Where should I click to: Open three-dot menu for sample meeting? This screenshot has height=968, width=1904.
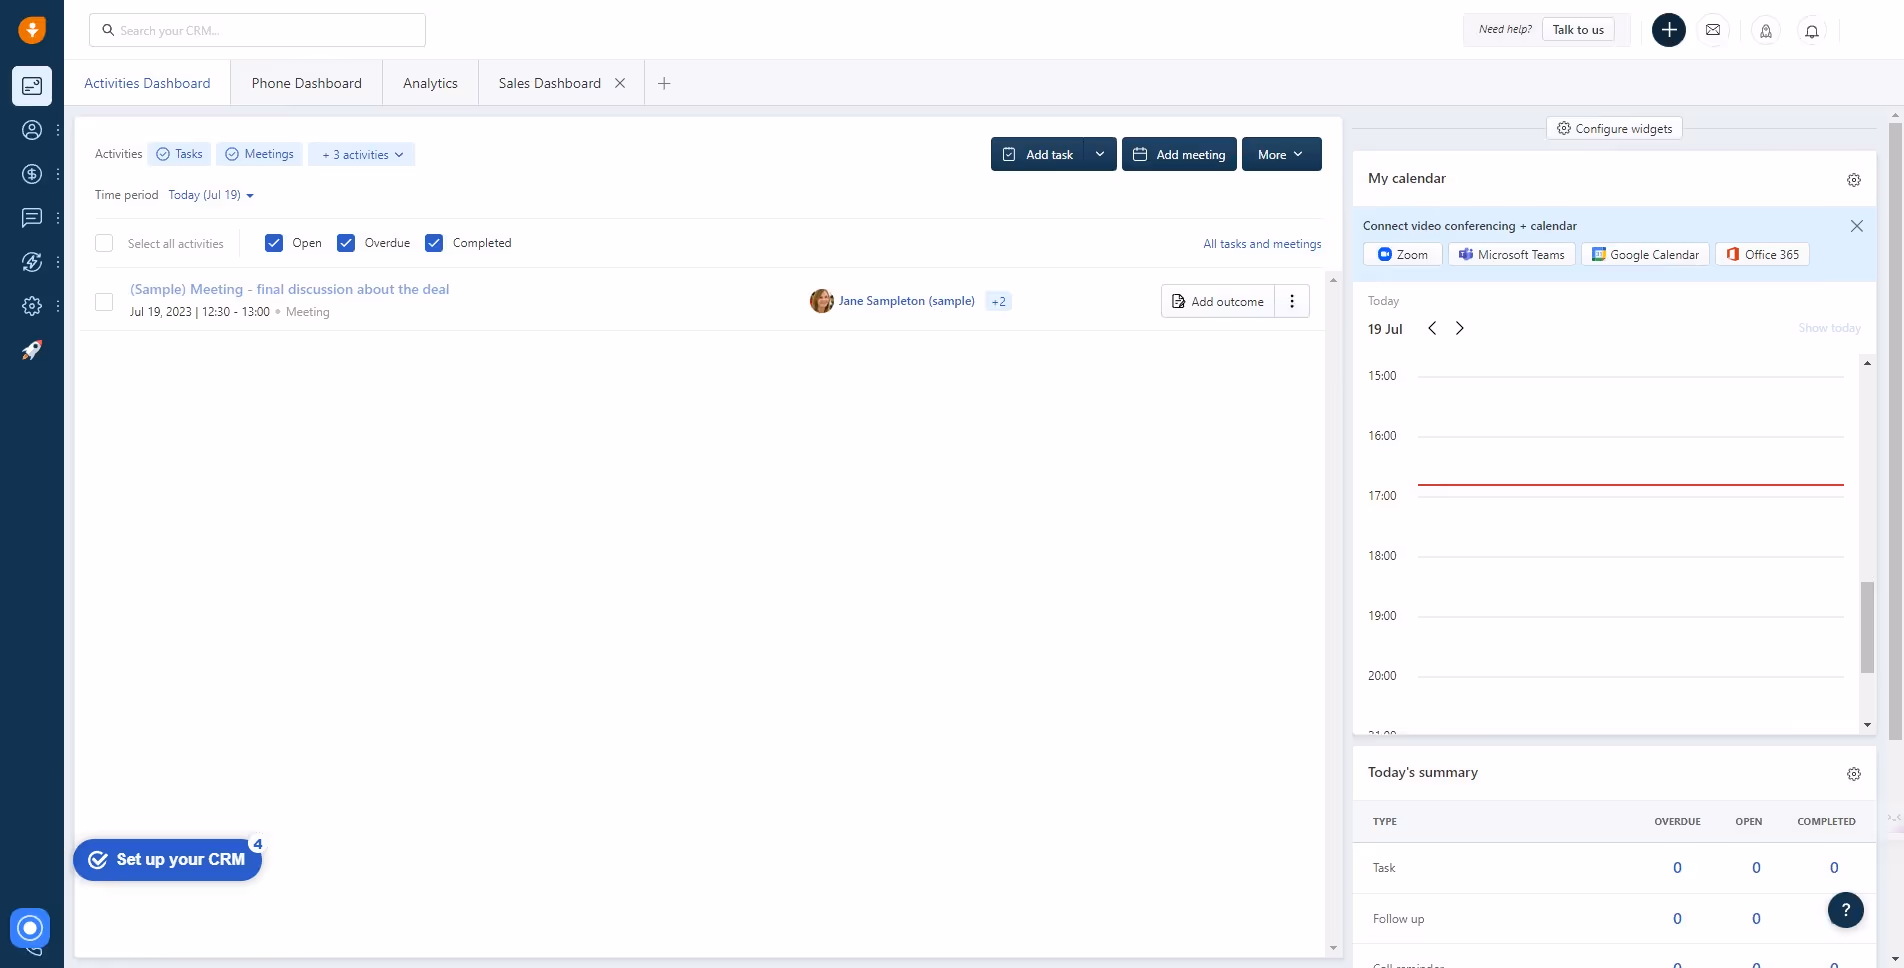coord(1292,301)
